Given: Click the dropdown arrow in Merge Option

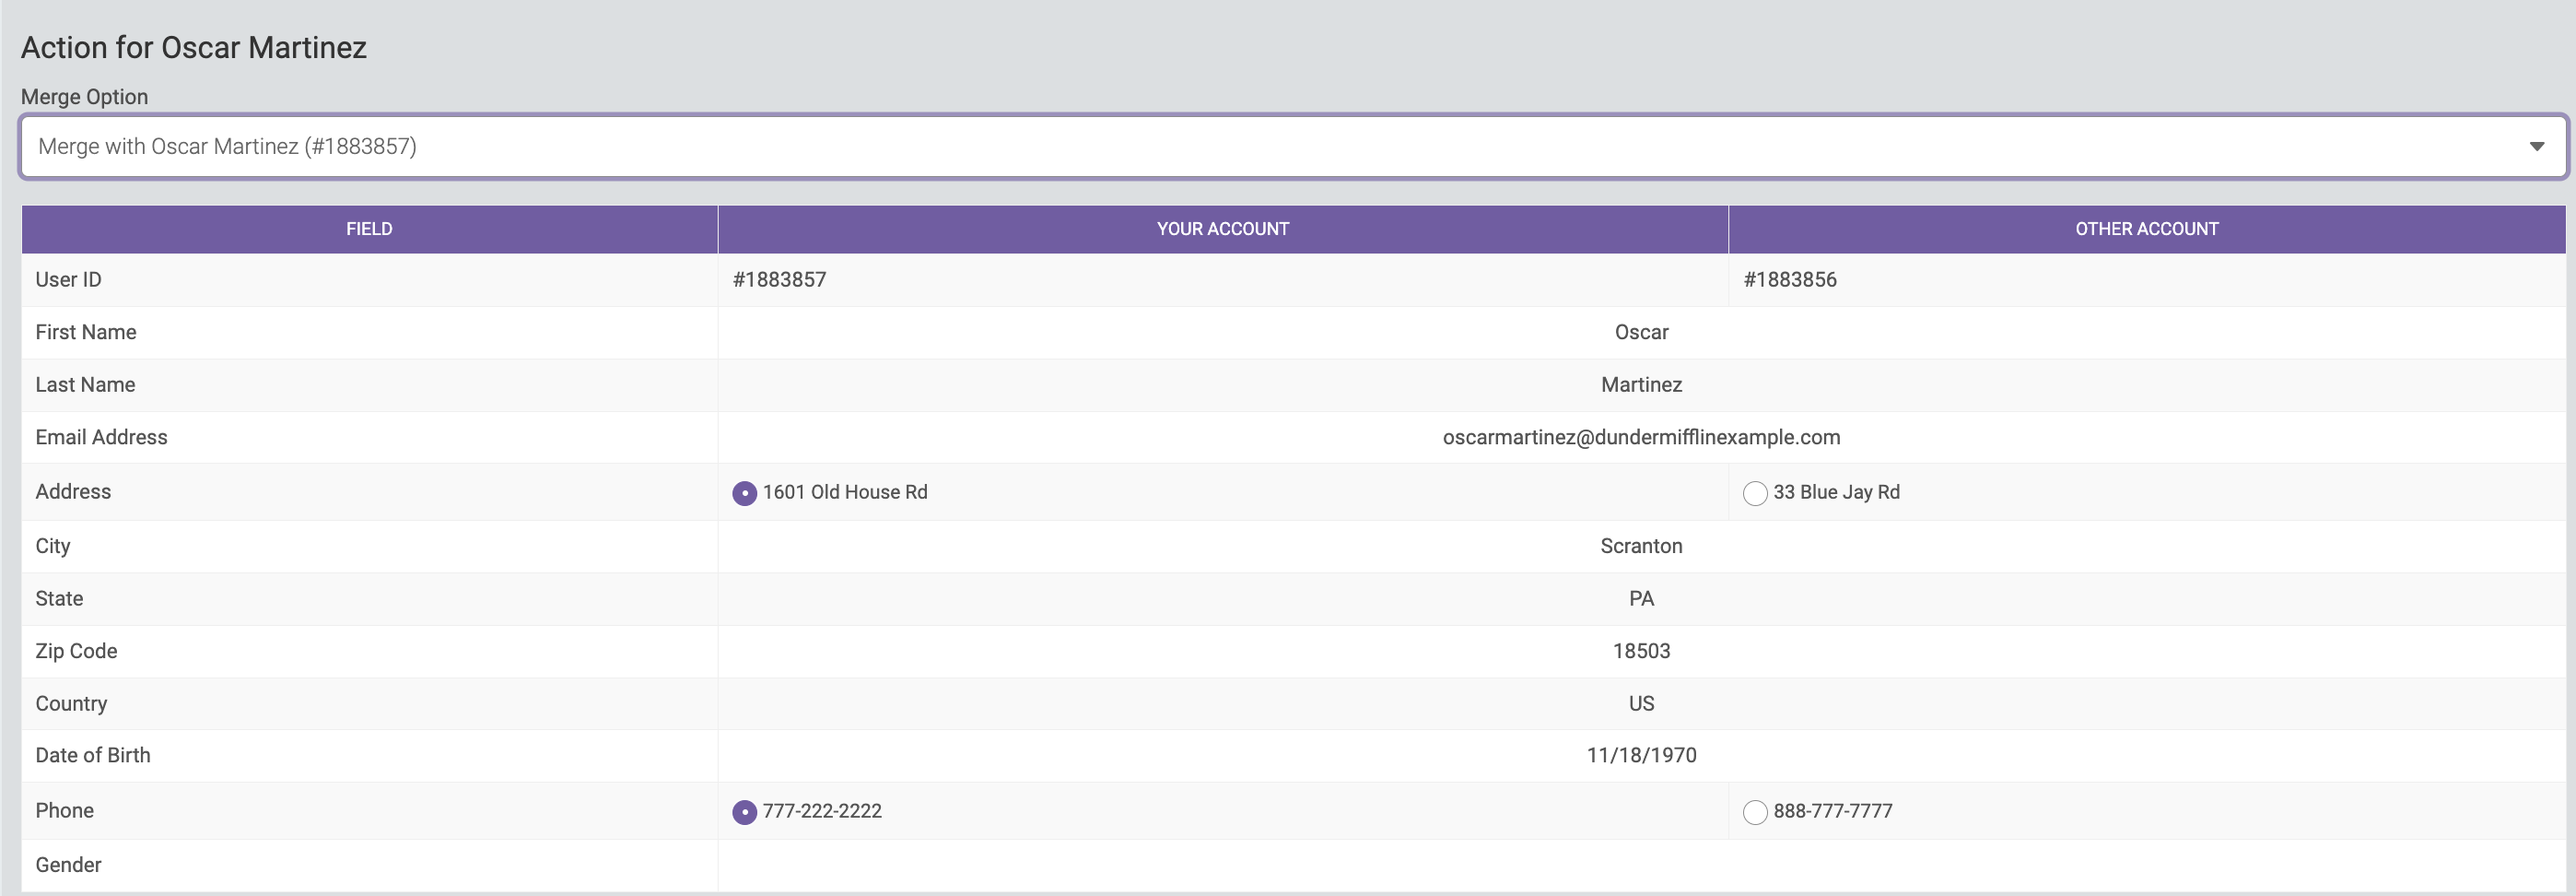Looking at the screenshot, I should point(2536,147).
